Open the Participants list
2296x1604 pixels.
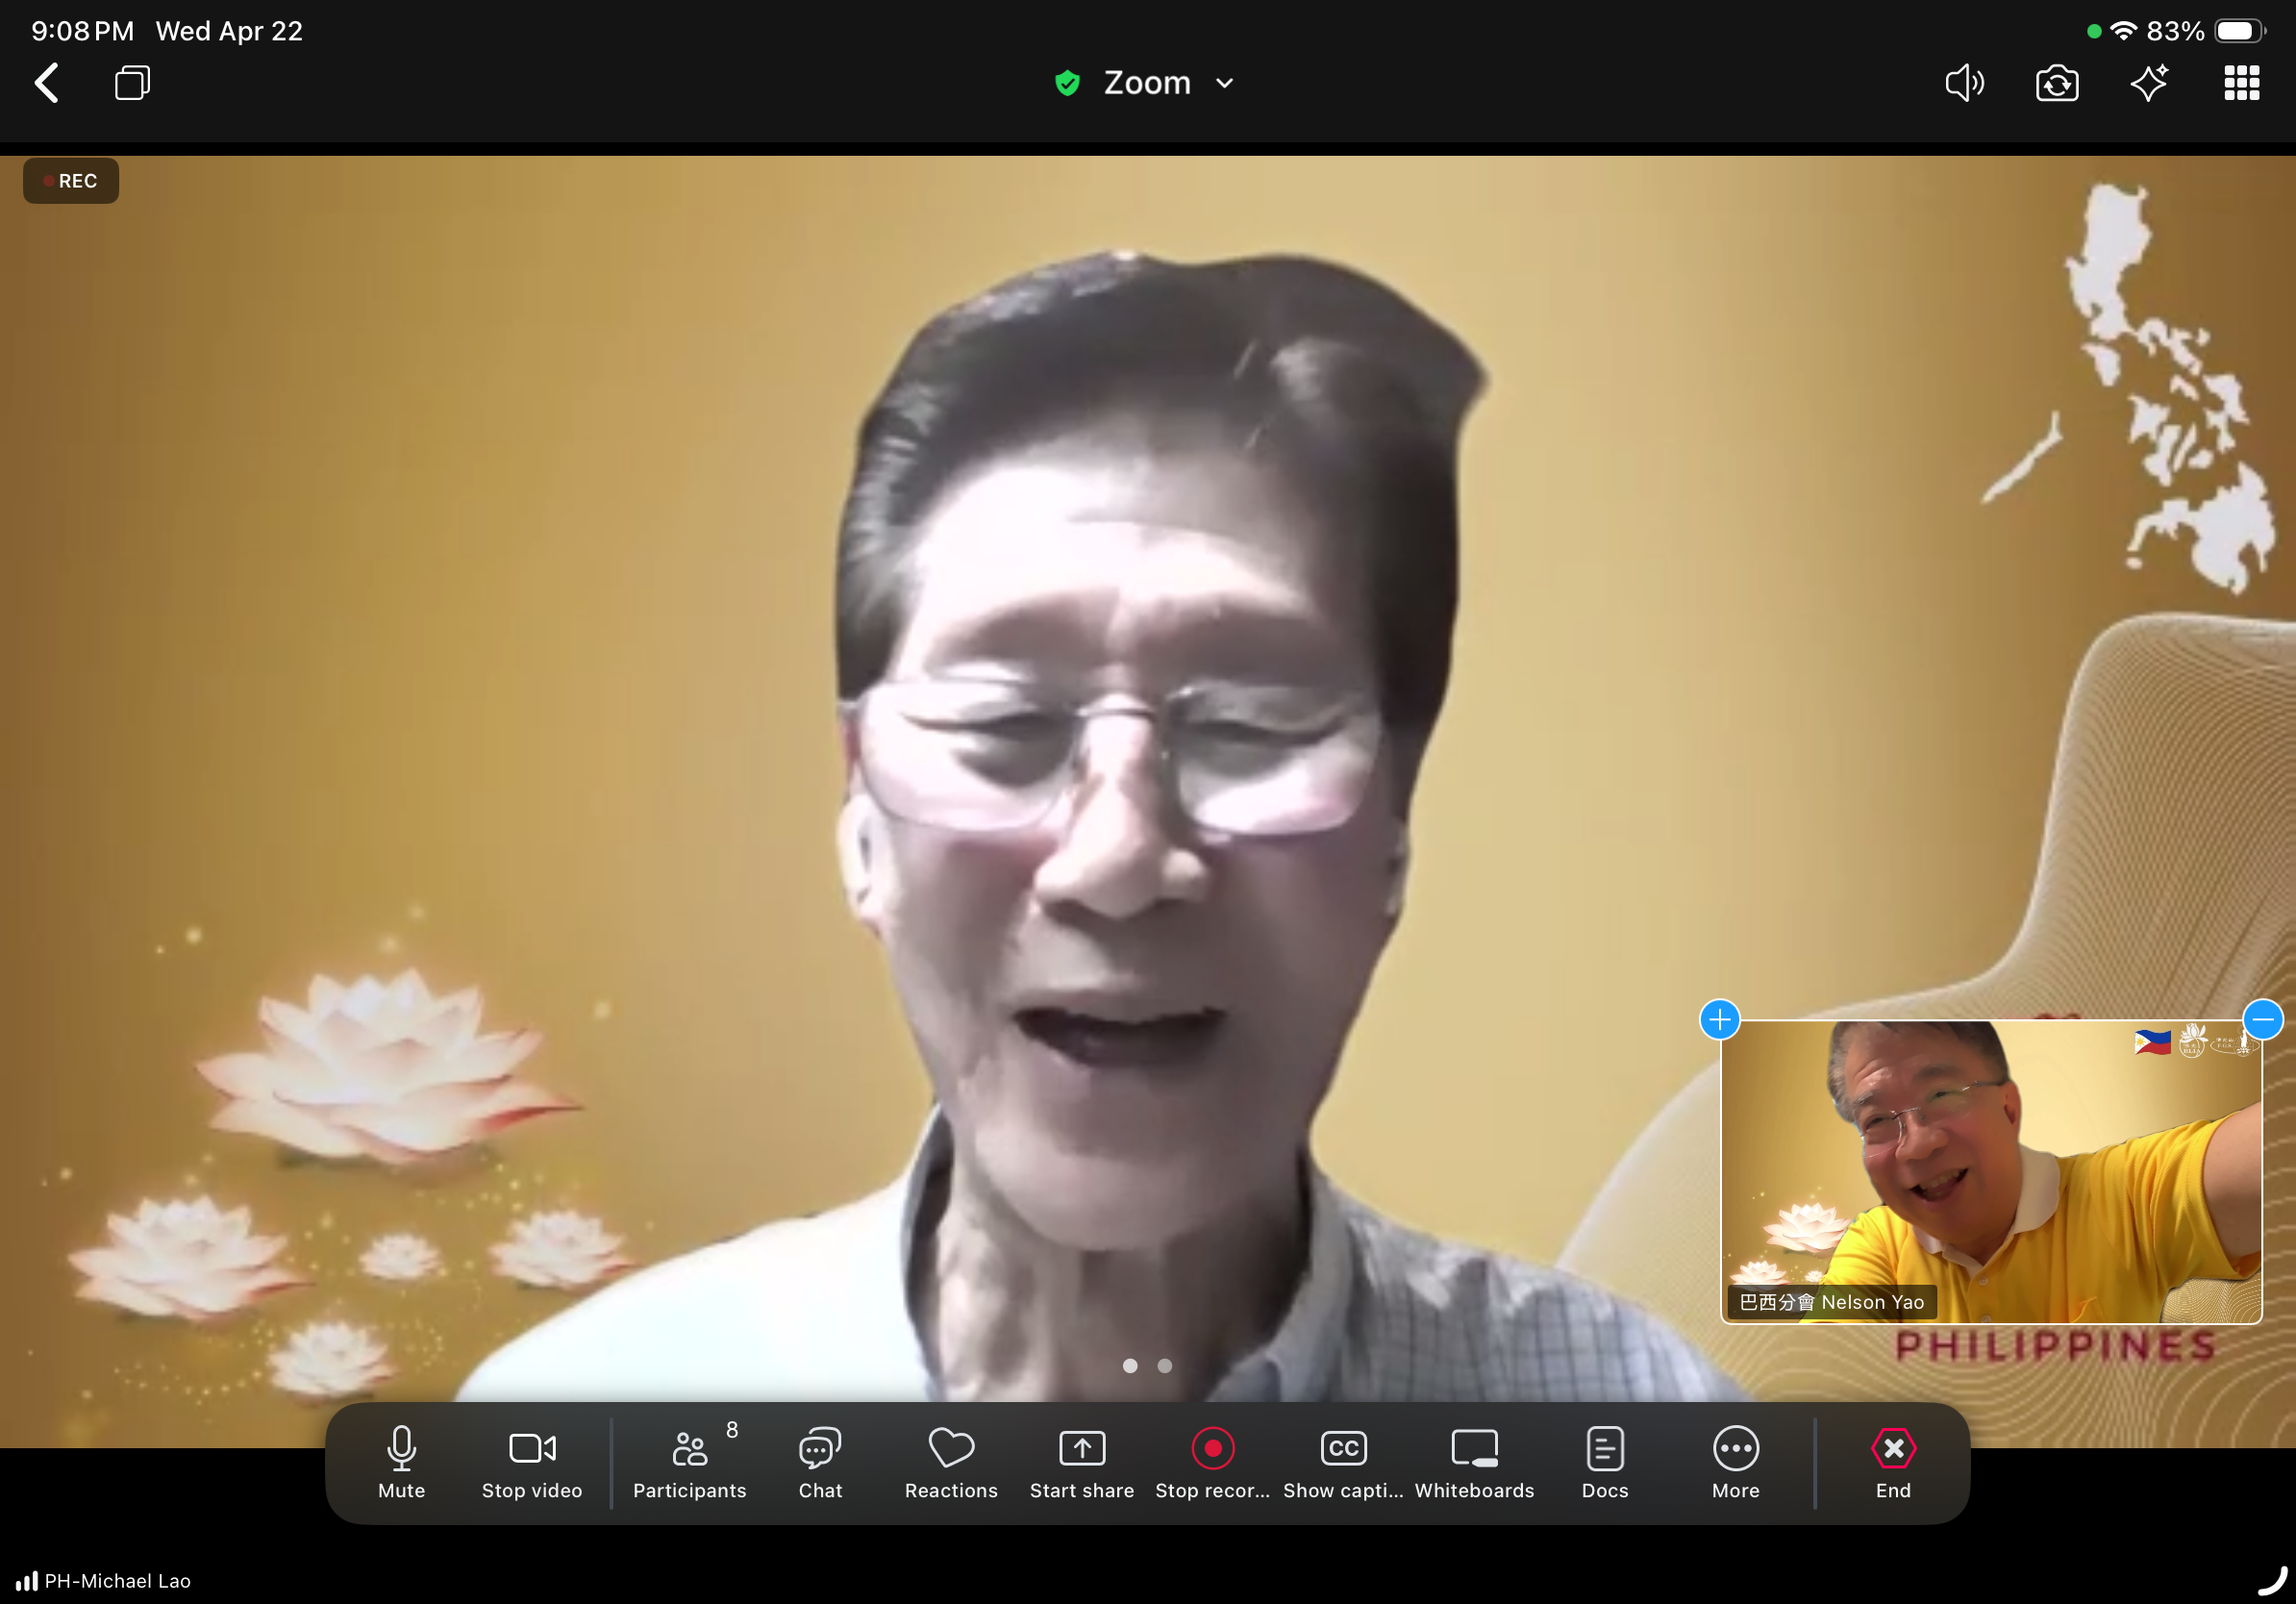[689, 1461]
